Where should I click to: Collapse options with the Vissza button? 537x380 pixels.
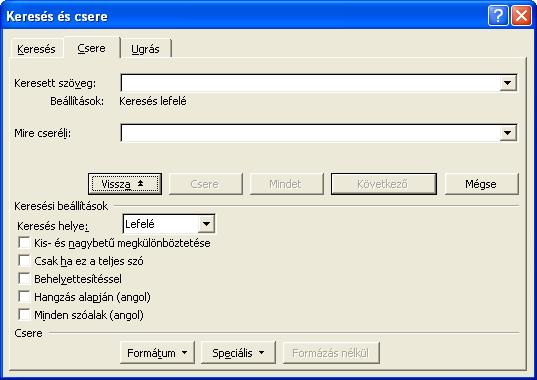125,184
